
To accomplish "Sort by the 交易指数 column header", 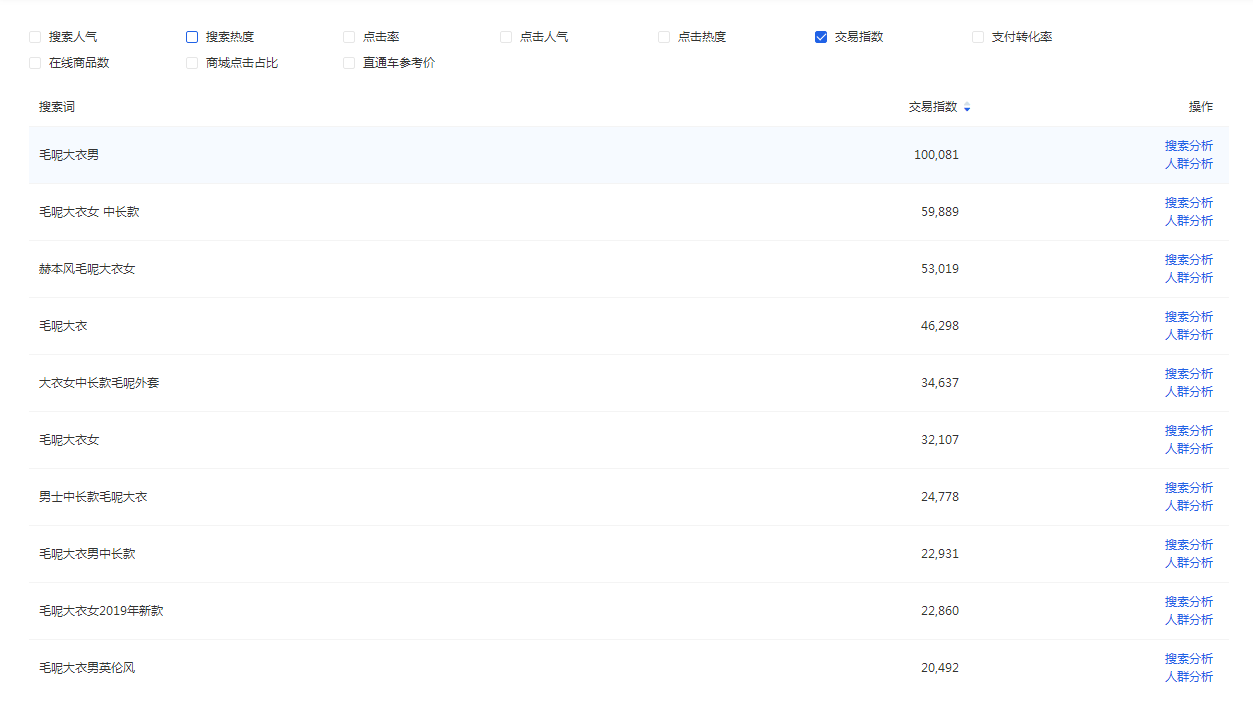I will click(x=932, y=107).
